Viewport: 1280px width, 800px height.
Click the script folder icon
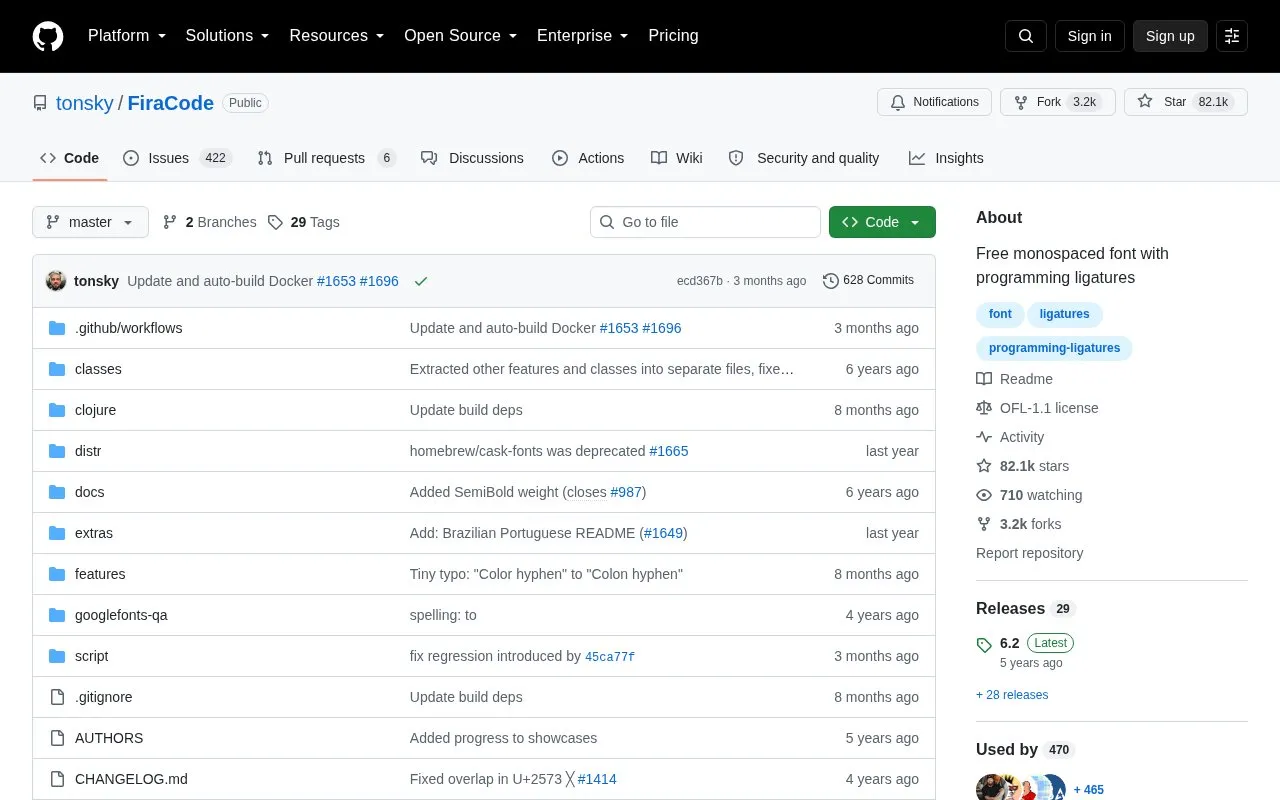pyautogui.click(x=57, y=656)
